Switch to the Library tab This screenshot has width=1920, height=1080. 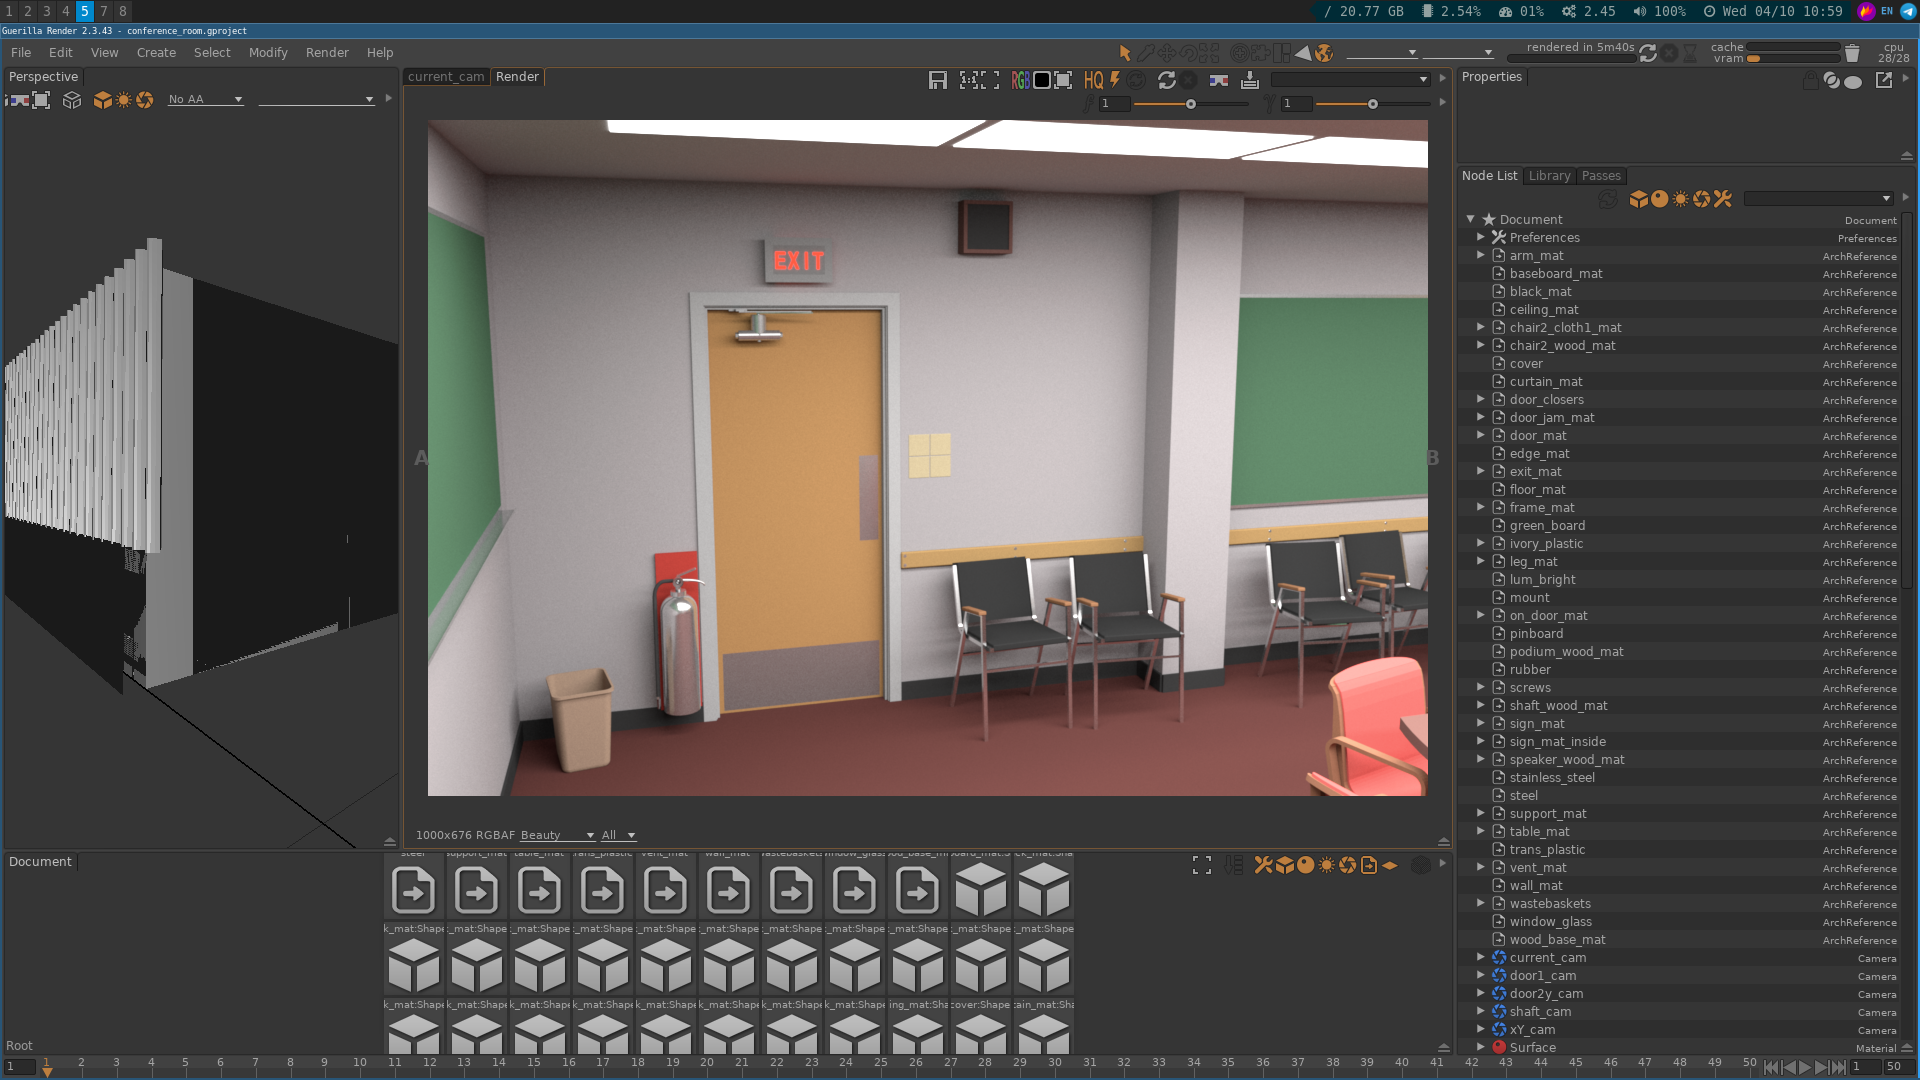coord(1549,175)
